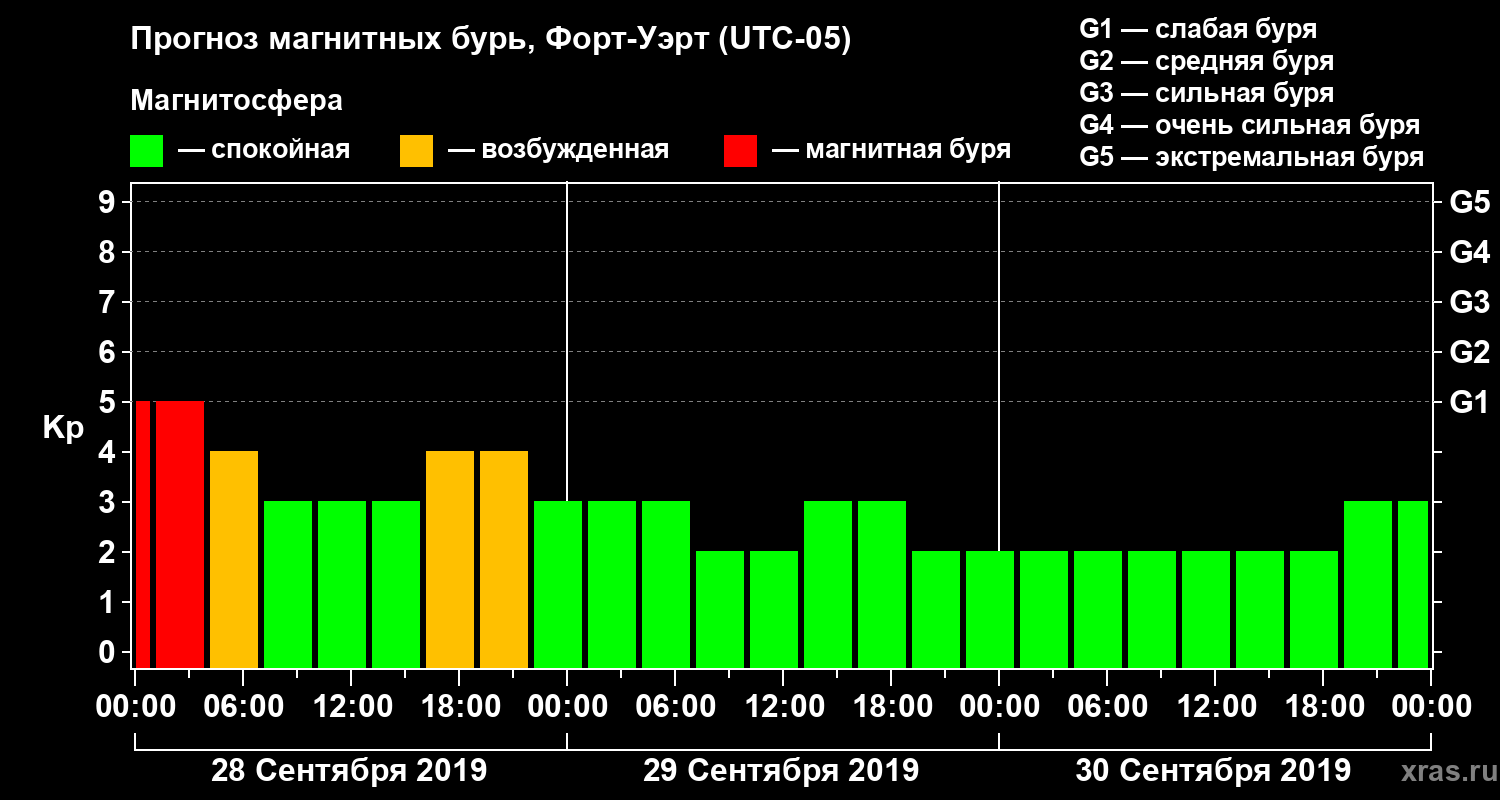The height and width of the screenshot is (800, 1500).
Task: Click the 'Kp' axis title
Action: point(62,427)
